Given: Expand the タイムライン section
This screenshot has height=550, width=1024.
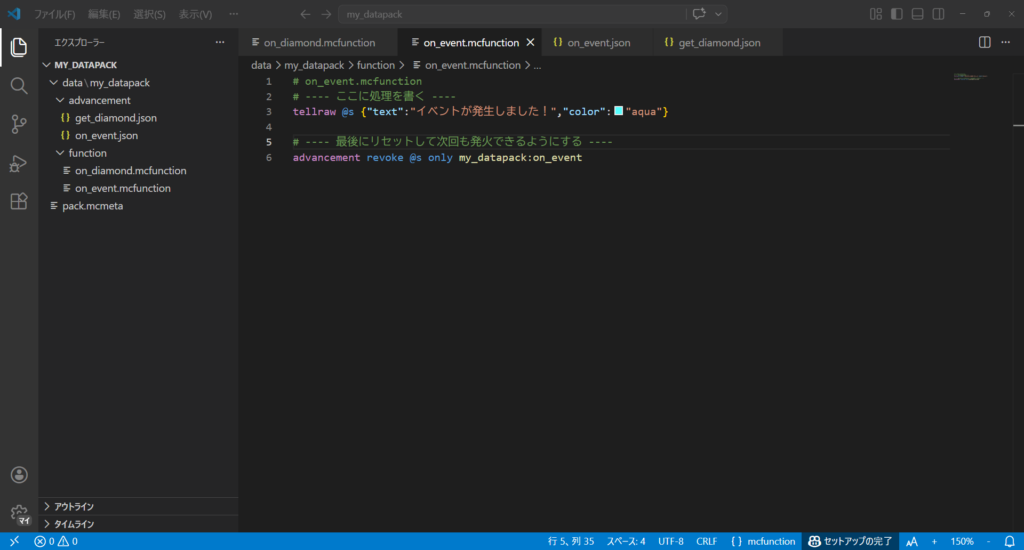Looking at the screenshot, I should click(73, 524).
